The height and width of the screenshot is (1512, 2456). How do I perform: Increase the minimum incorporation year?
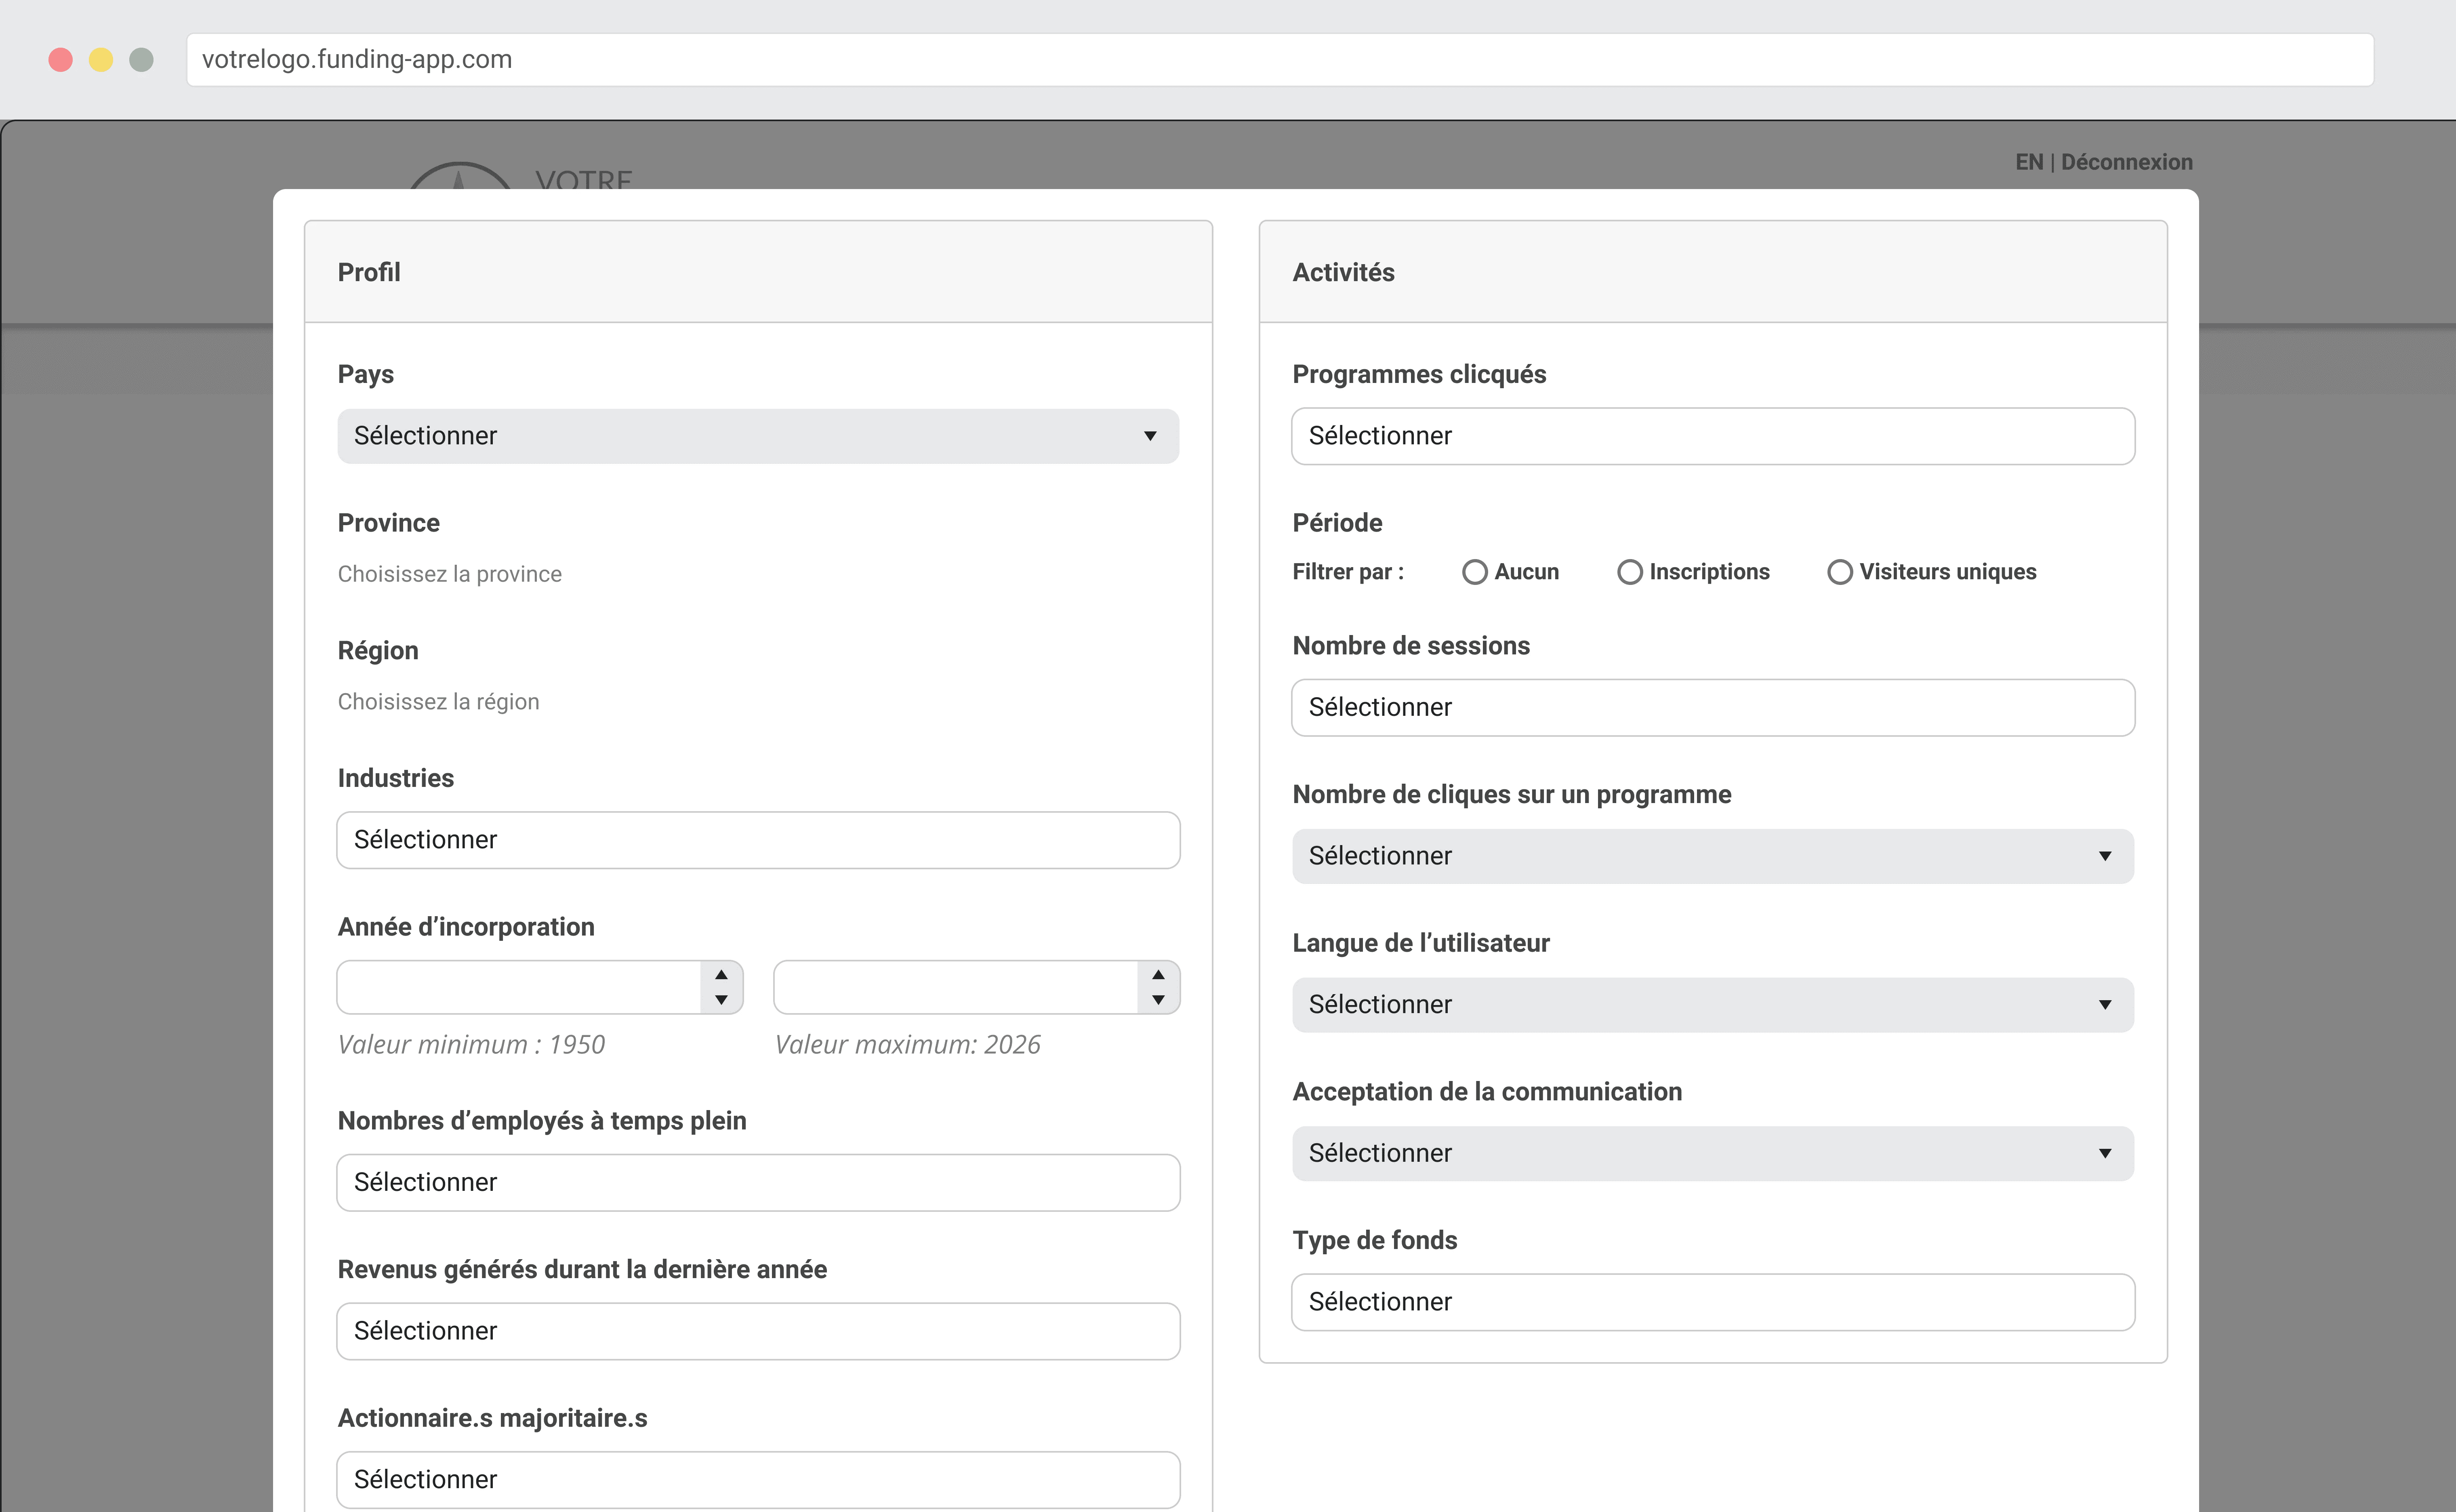(x=721, y=975)
